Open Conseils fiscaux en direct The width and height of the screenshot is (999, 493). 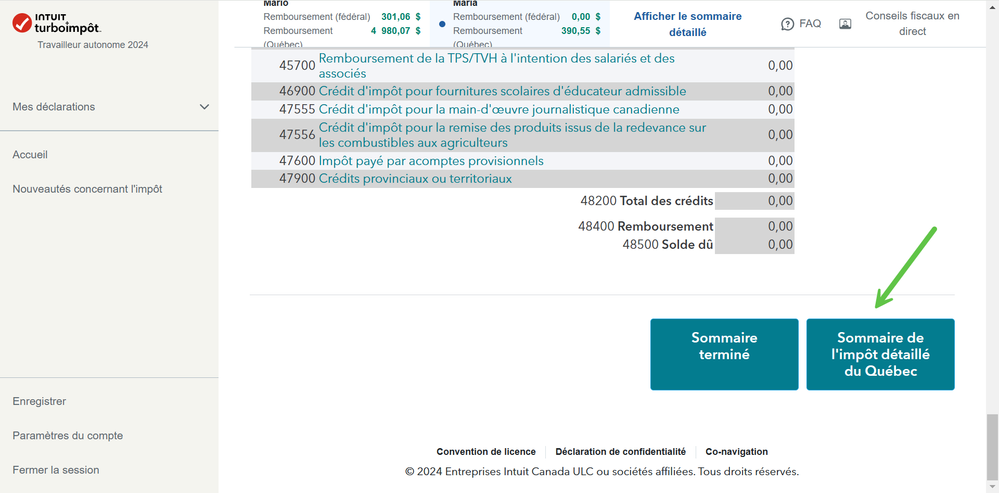click(912, 24)
